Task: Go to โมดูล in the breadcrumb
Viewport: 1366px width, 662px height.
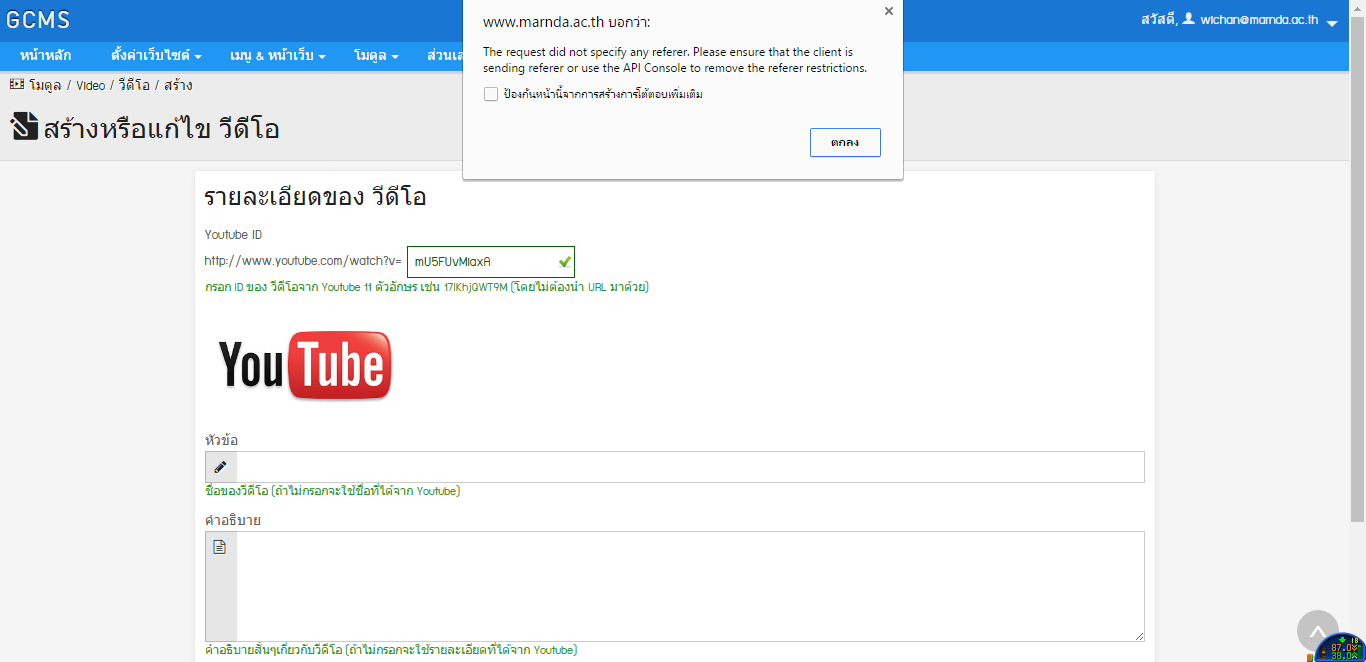Action: coord(45,86)
